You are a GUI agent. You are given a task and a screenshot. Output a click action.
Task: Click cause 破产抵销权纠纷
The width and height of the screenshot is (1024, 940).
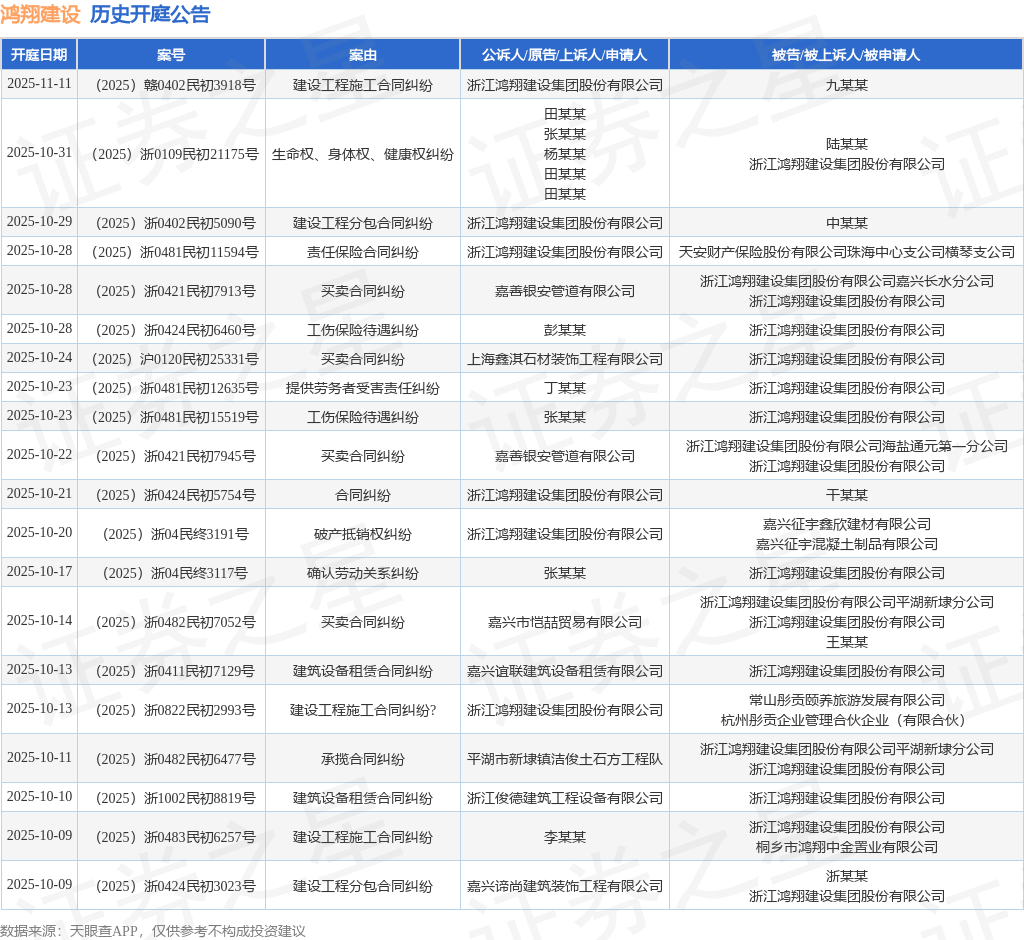[x=362, y=534]
